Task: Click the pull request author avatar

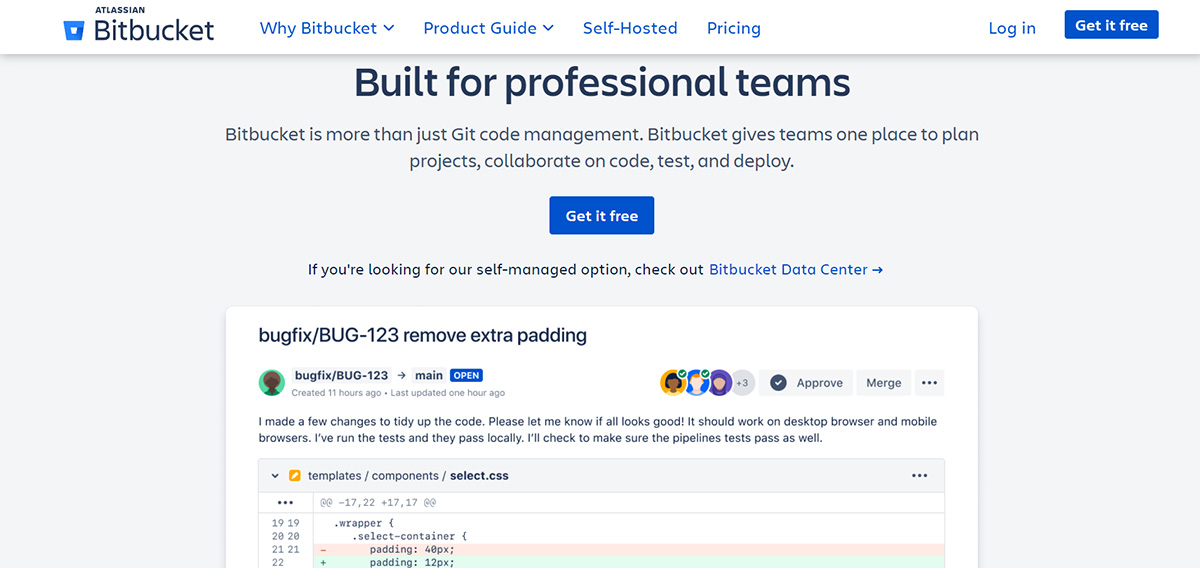Action: 272,382
